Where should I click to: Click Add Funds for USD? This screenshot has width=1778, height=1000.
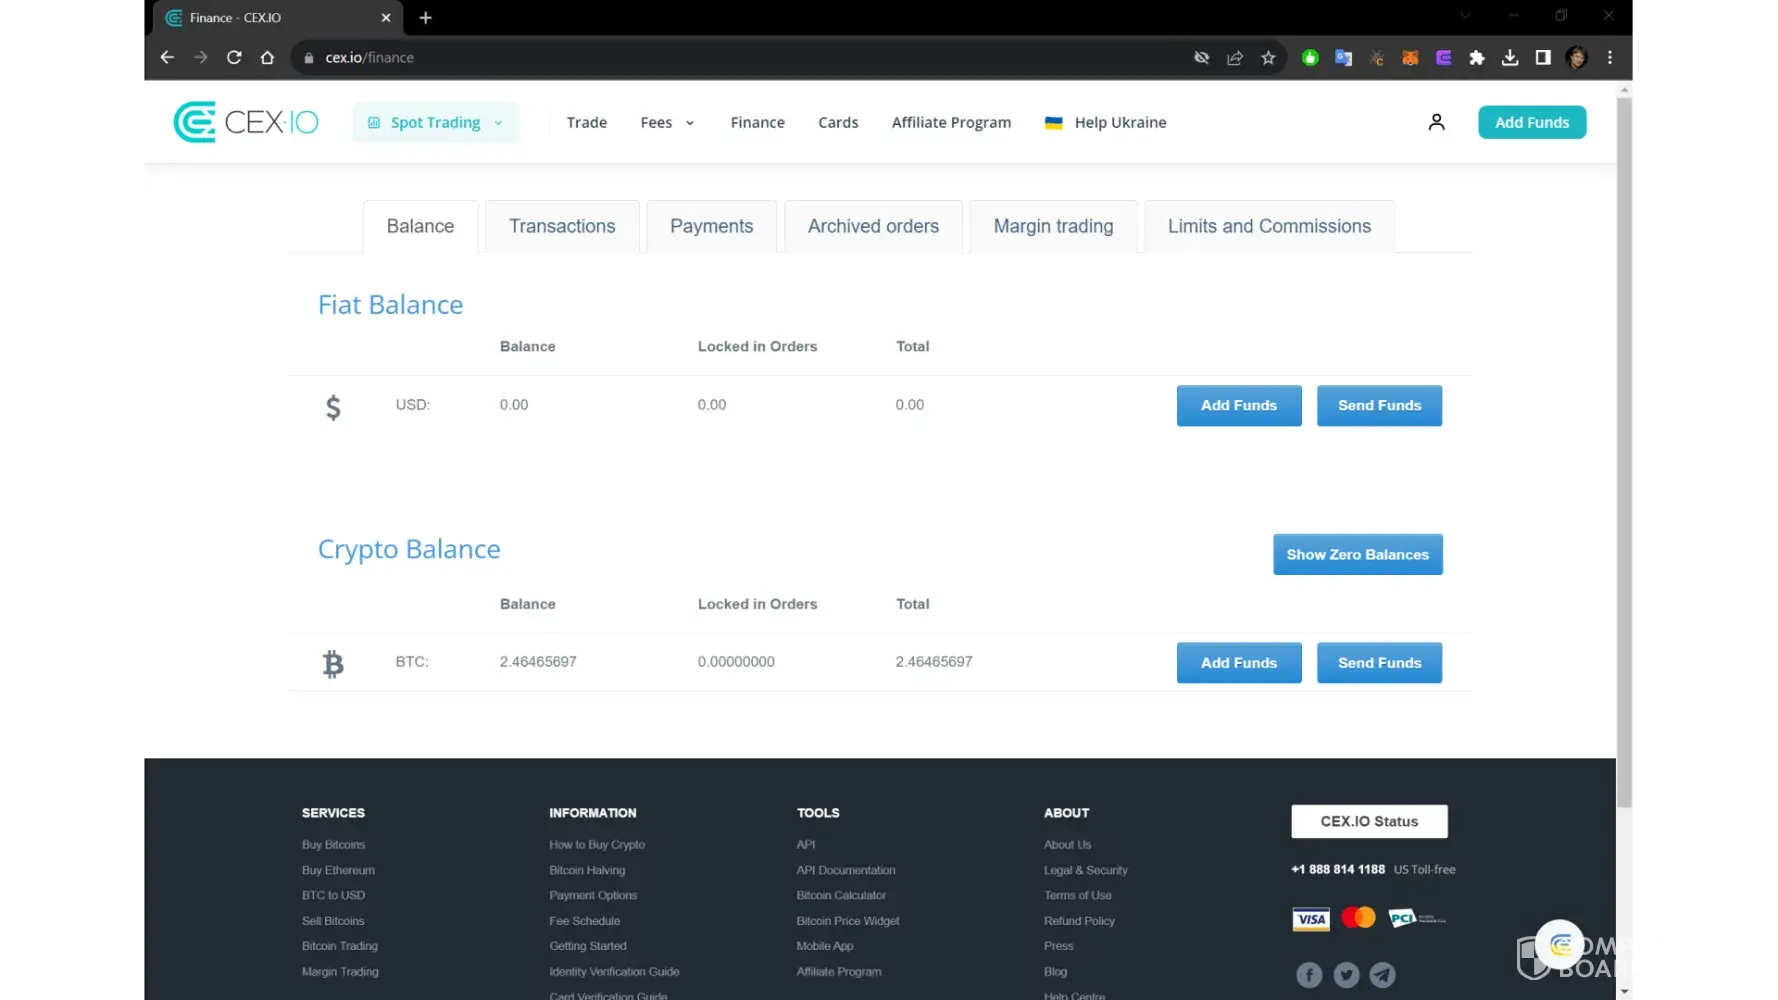(1238, 406)
